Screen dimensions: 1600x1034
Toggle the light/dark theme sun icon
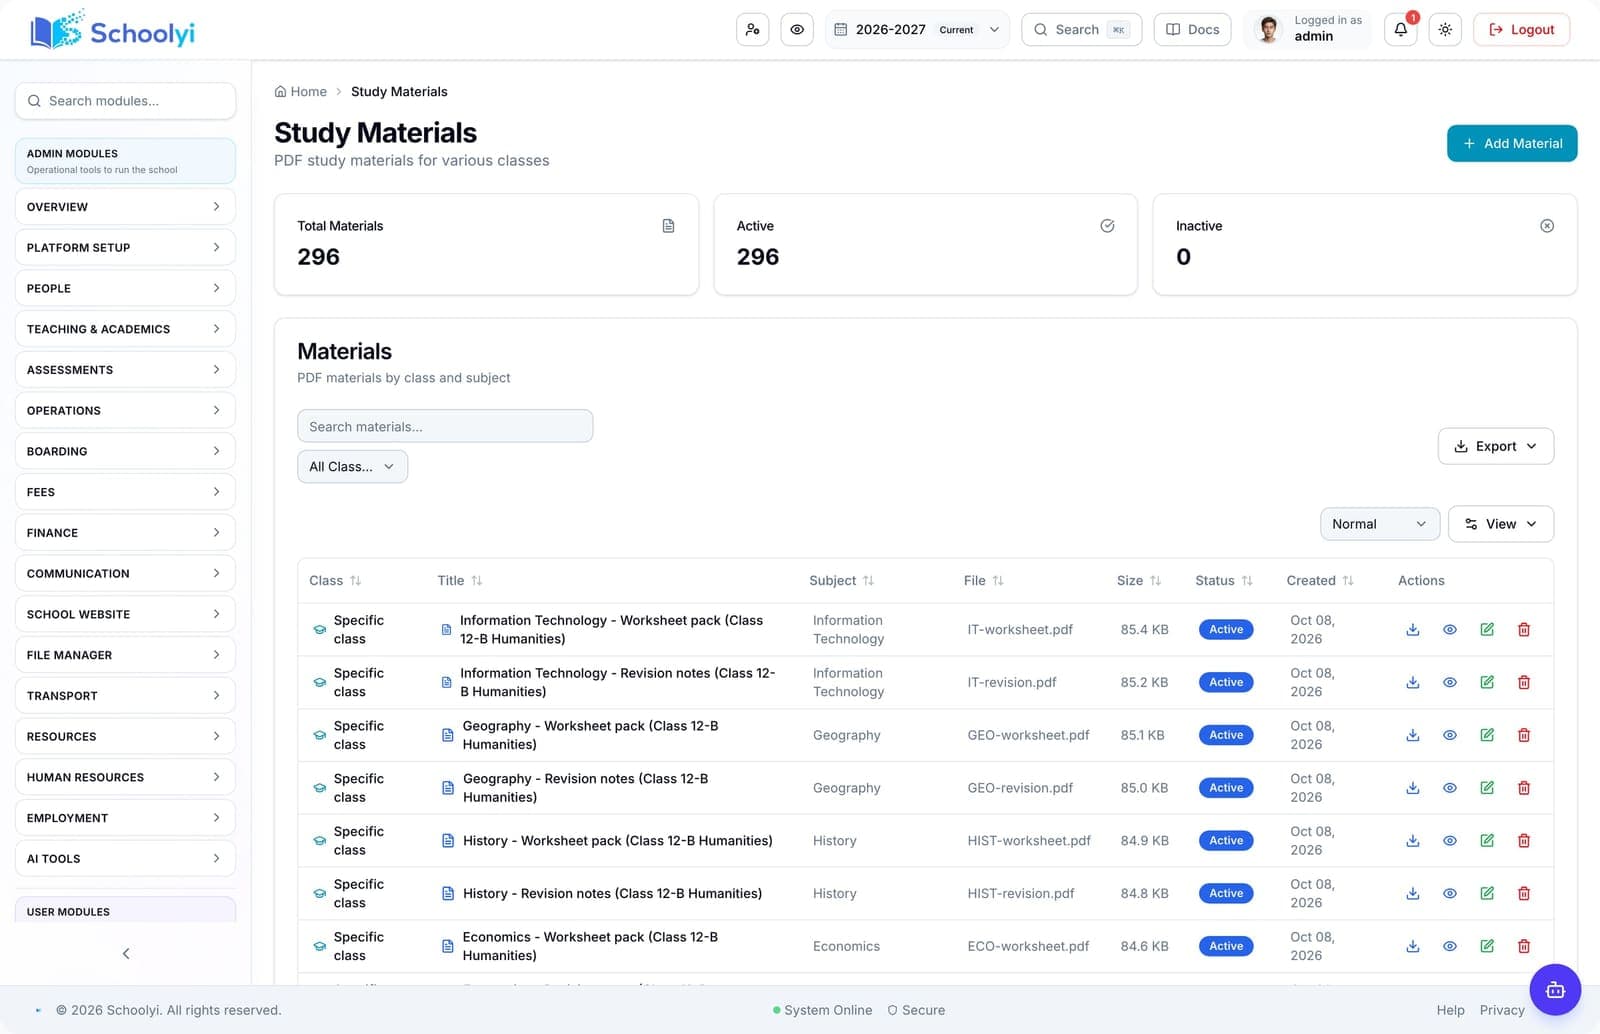pos(1445,30)
